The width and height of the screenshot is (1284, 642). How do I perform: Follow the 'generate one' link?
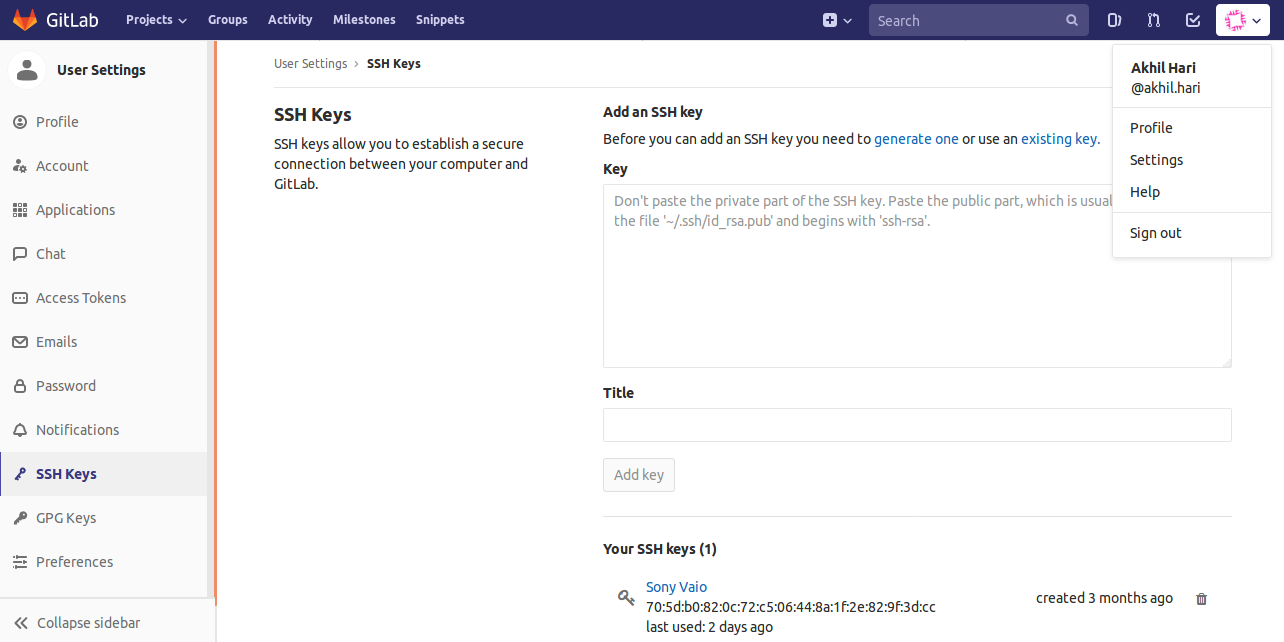(x=916, y=139)
